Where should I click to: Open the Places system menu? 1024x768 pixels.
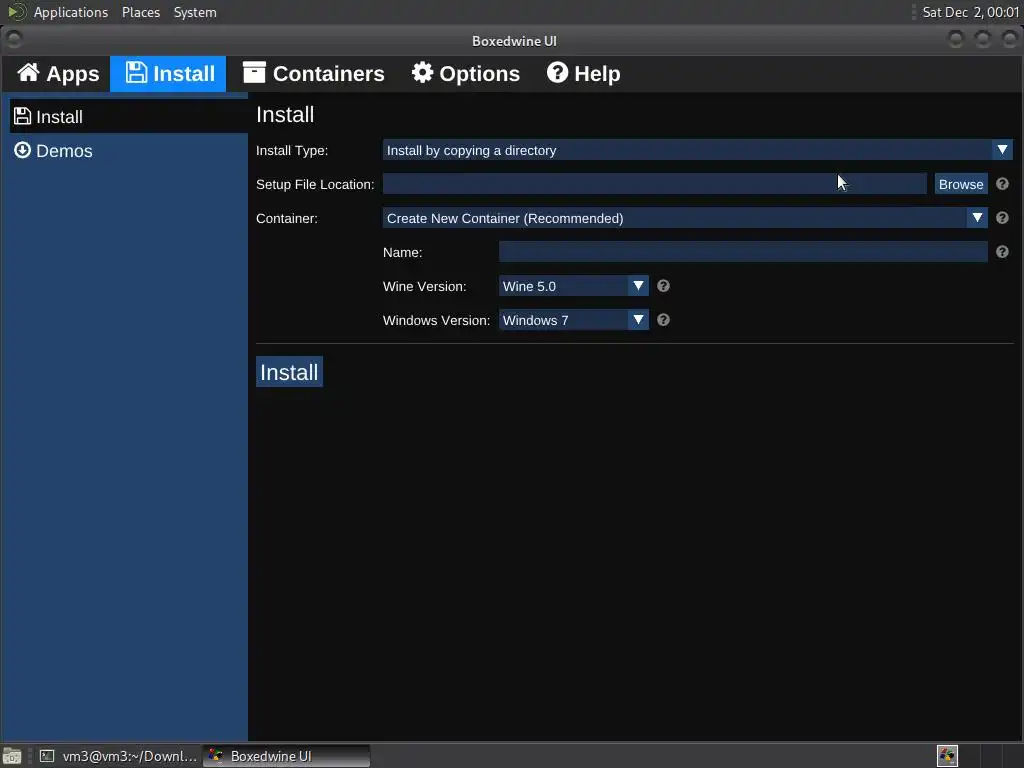(140, 12)
